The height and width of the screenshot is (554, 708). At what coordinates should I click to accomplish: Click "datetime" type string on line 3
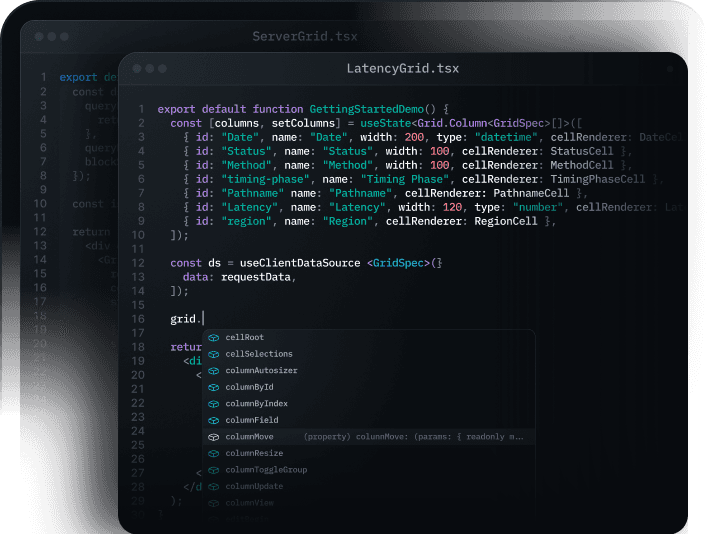(x=506, y=137)
